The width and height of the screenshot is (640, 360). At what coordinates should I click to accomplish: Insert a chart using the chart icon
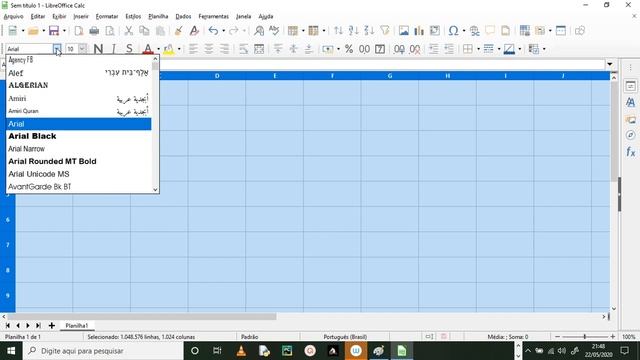coord(419,31)
